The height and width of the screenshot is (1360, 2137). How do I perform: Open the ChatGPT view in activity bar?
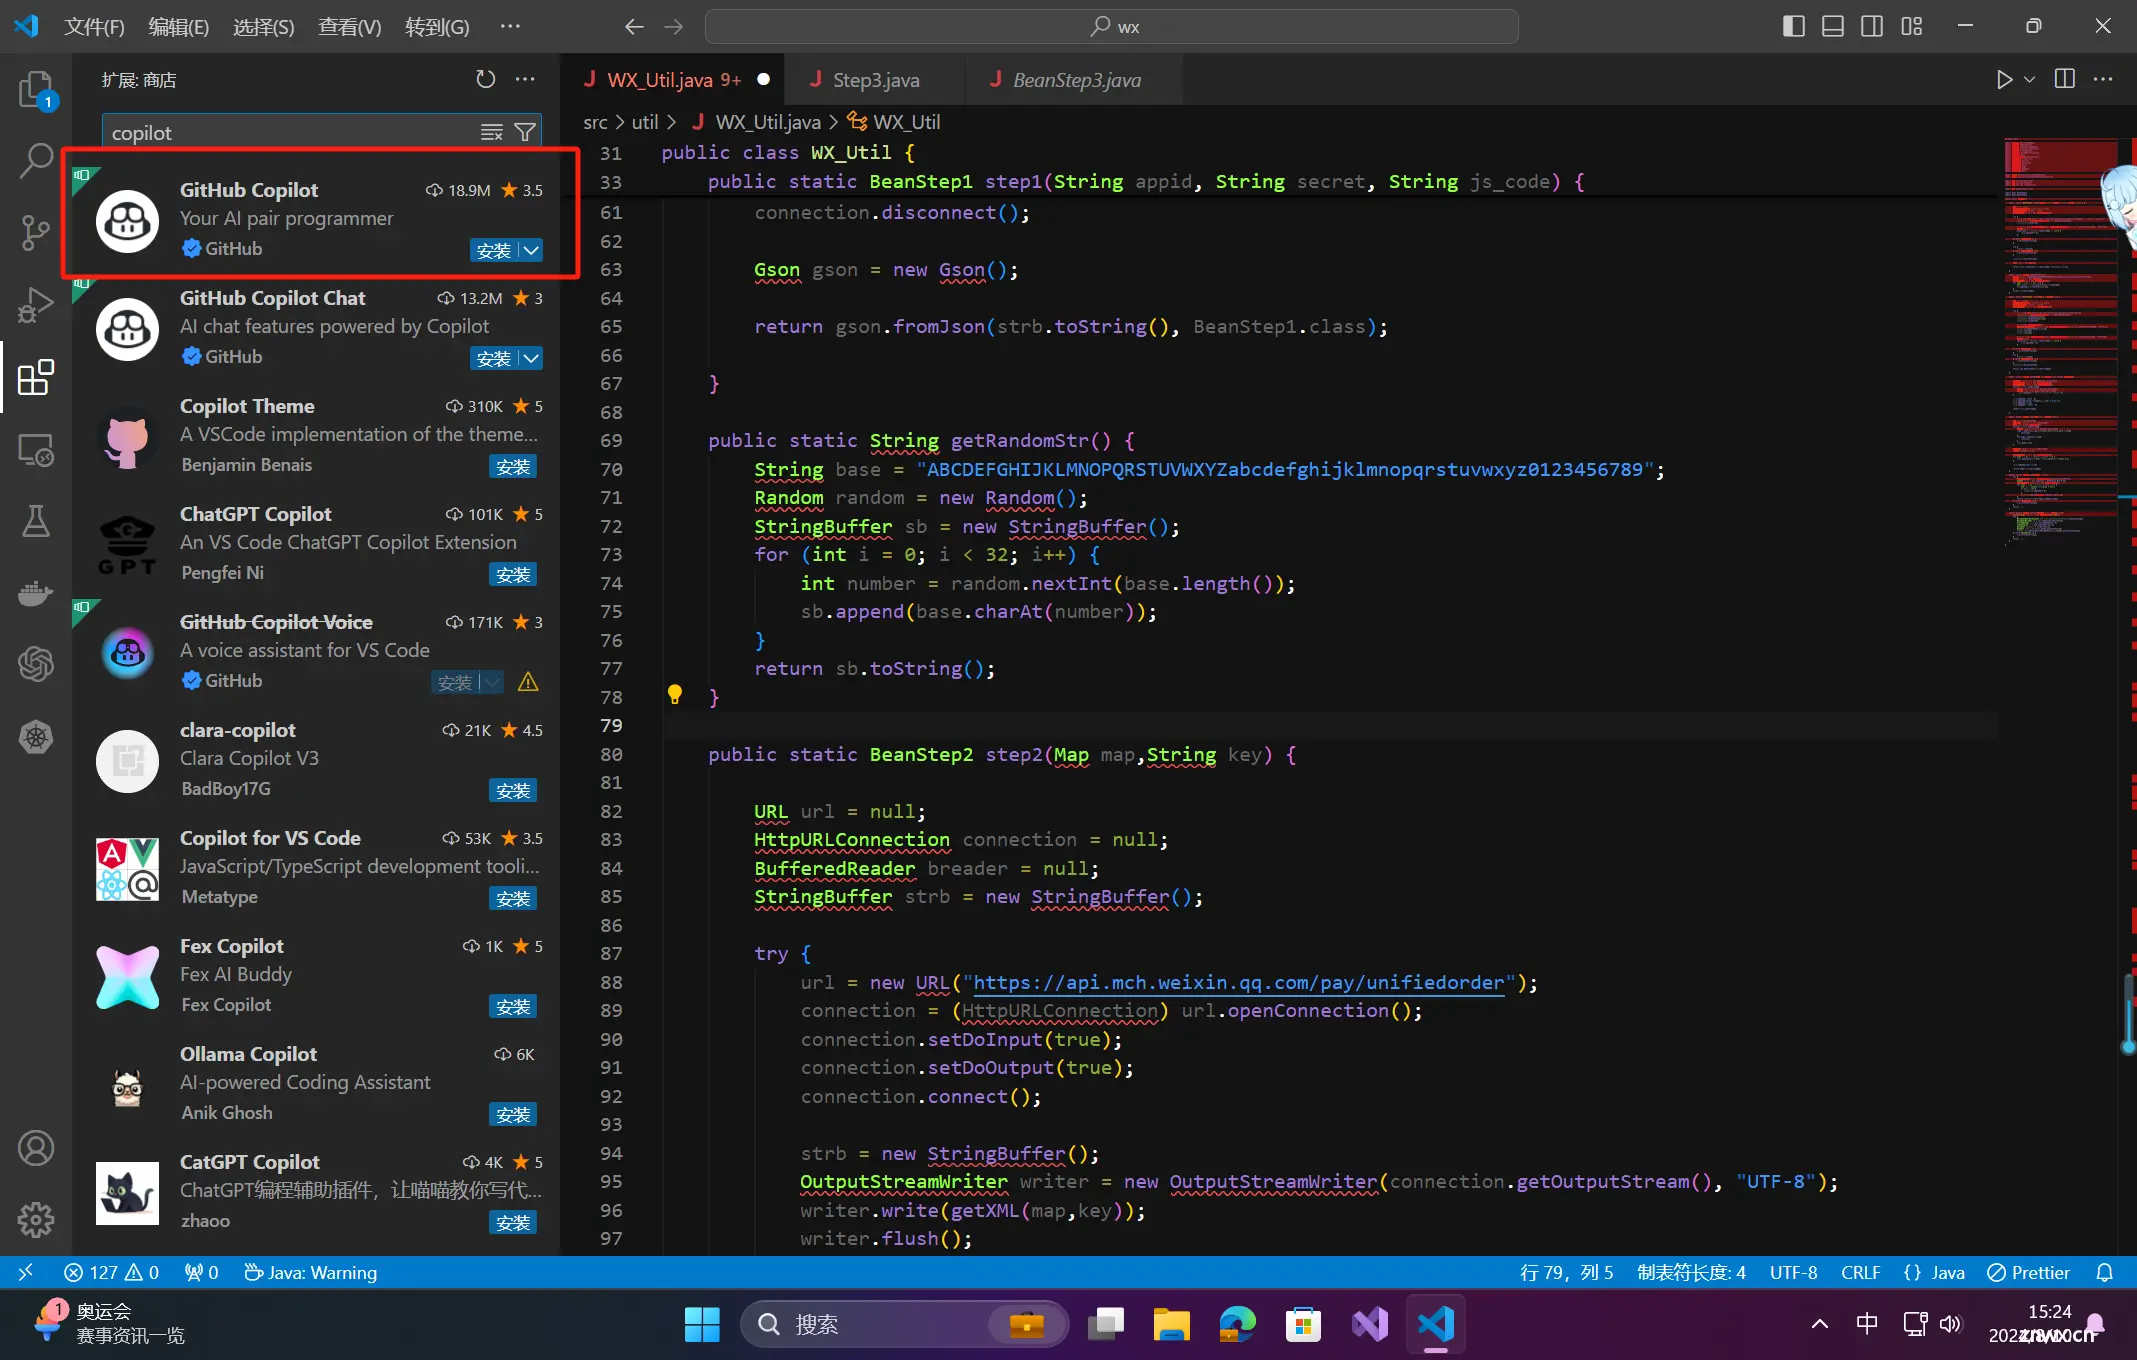pos(36,663)
